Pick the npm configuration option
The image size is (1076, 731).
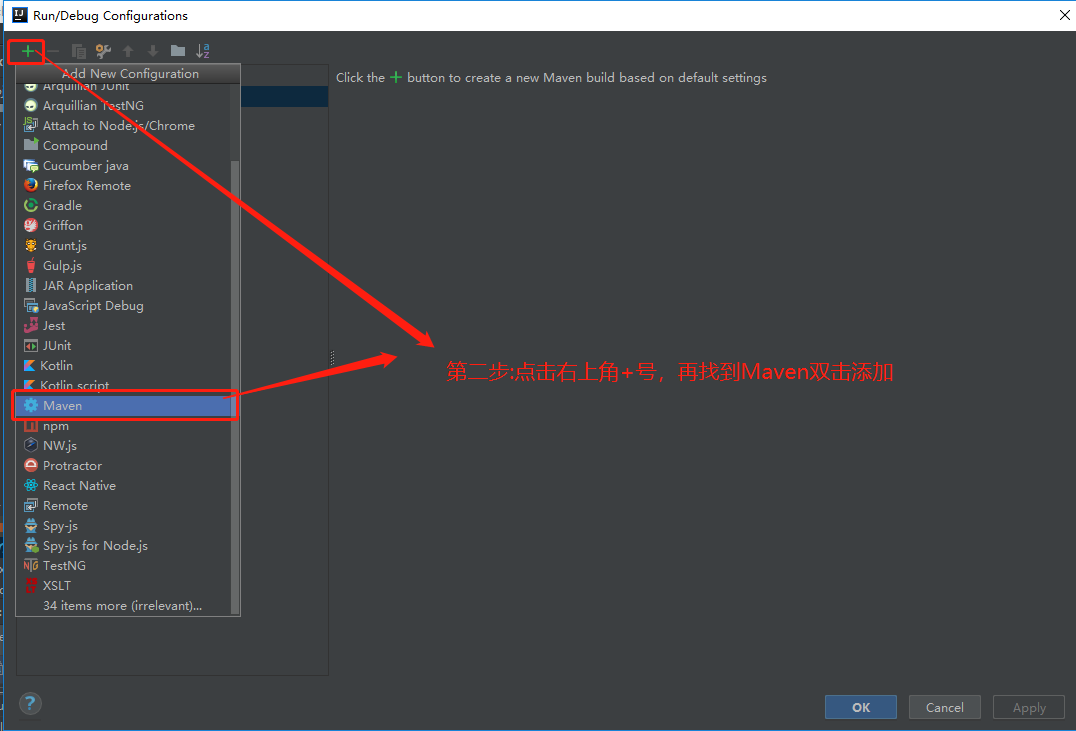[55, 425]
